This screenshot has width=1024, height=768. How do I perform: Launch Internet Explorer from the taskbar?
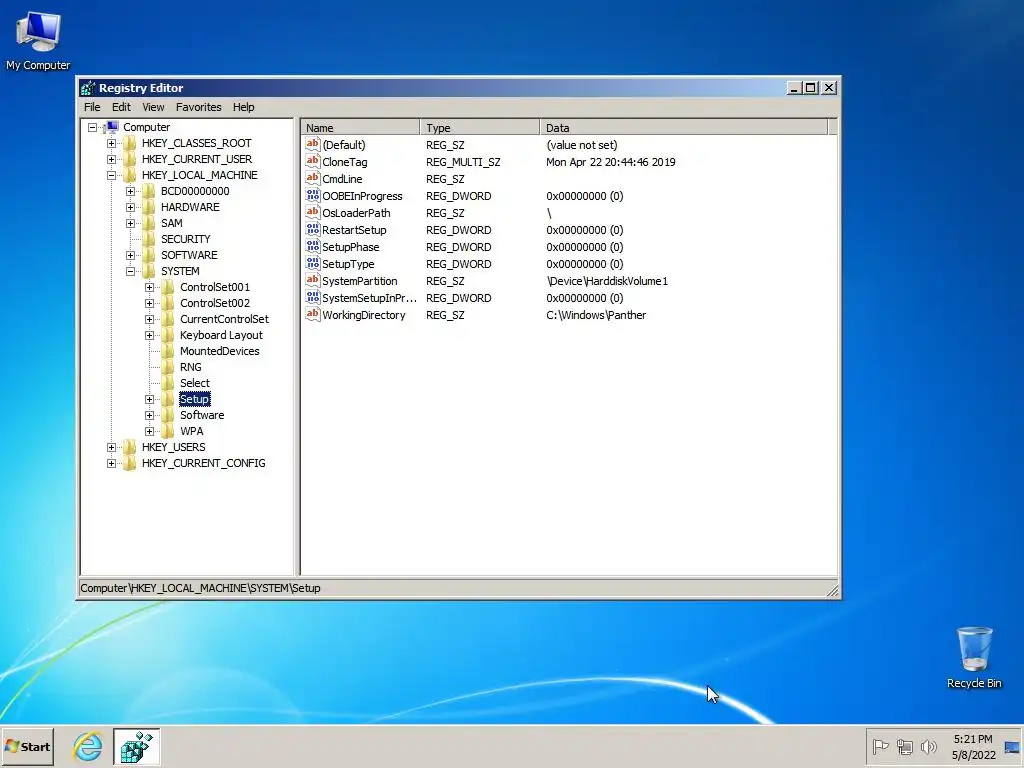point(88,747)
